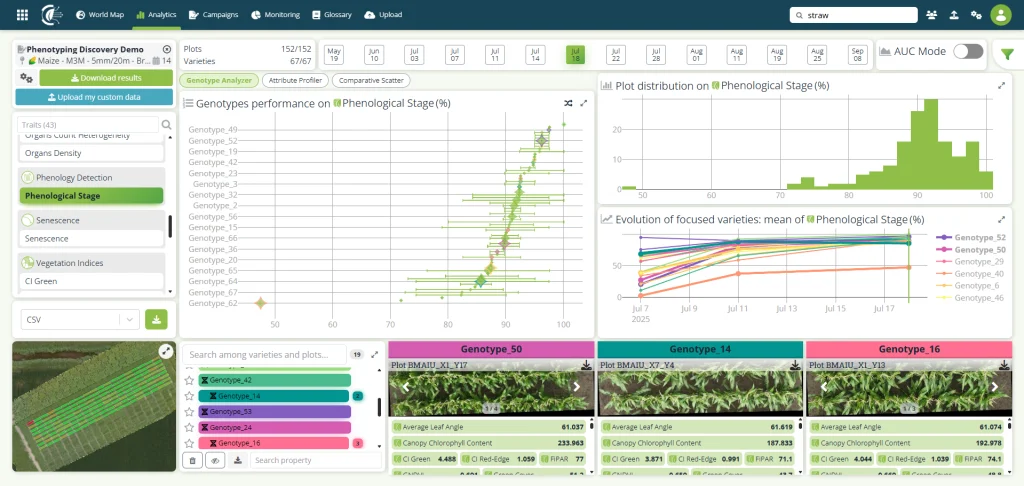
Task: Star Genotype_42 as favorite
Action: 189,380
